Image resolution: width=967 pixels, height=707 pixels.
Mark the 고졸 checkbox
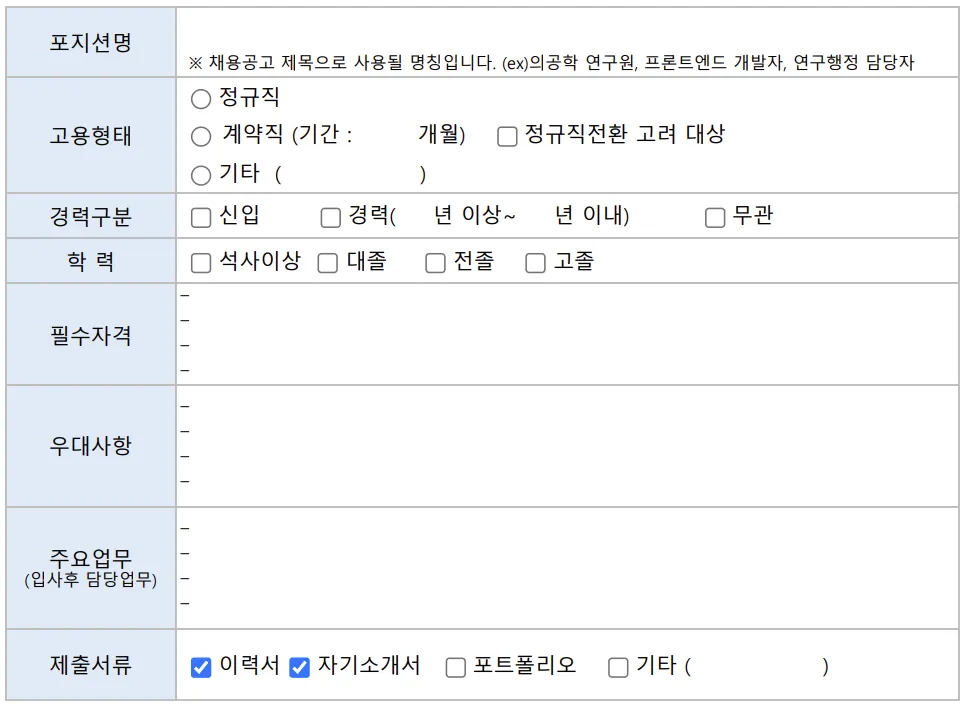(x=536, y=263)
